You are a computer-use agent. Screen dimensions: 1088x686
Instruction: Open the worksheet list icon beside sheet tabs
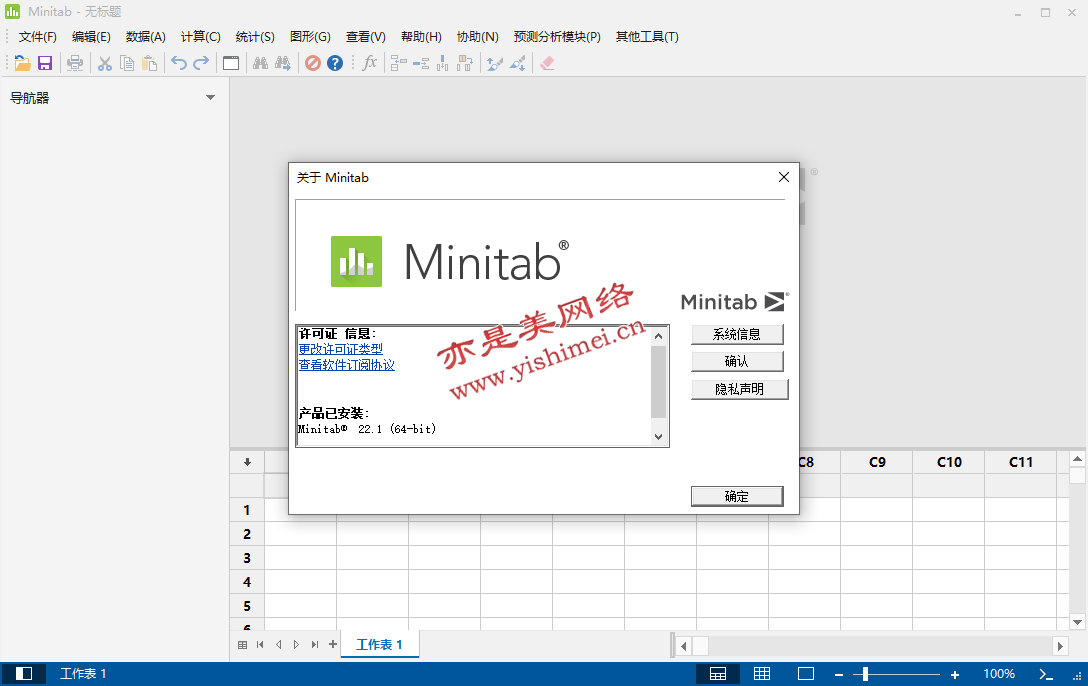point(242,644)
